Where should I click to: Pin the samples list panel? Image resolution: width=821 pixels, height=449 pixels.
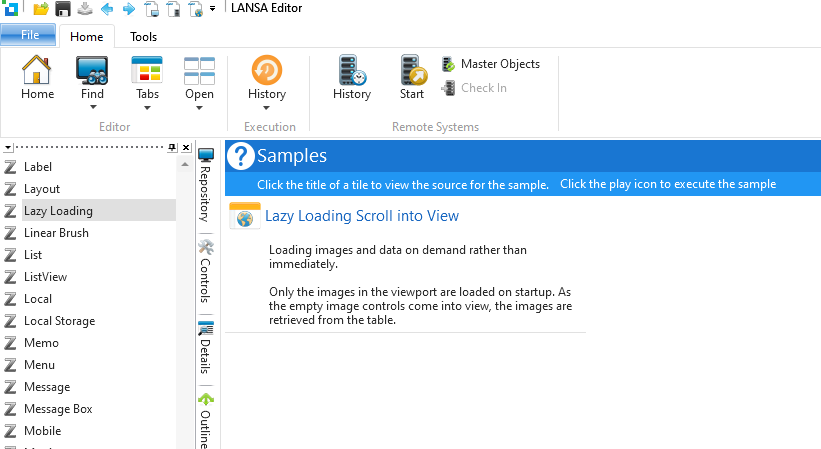point(172,148)
